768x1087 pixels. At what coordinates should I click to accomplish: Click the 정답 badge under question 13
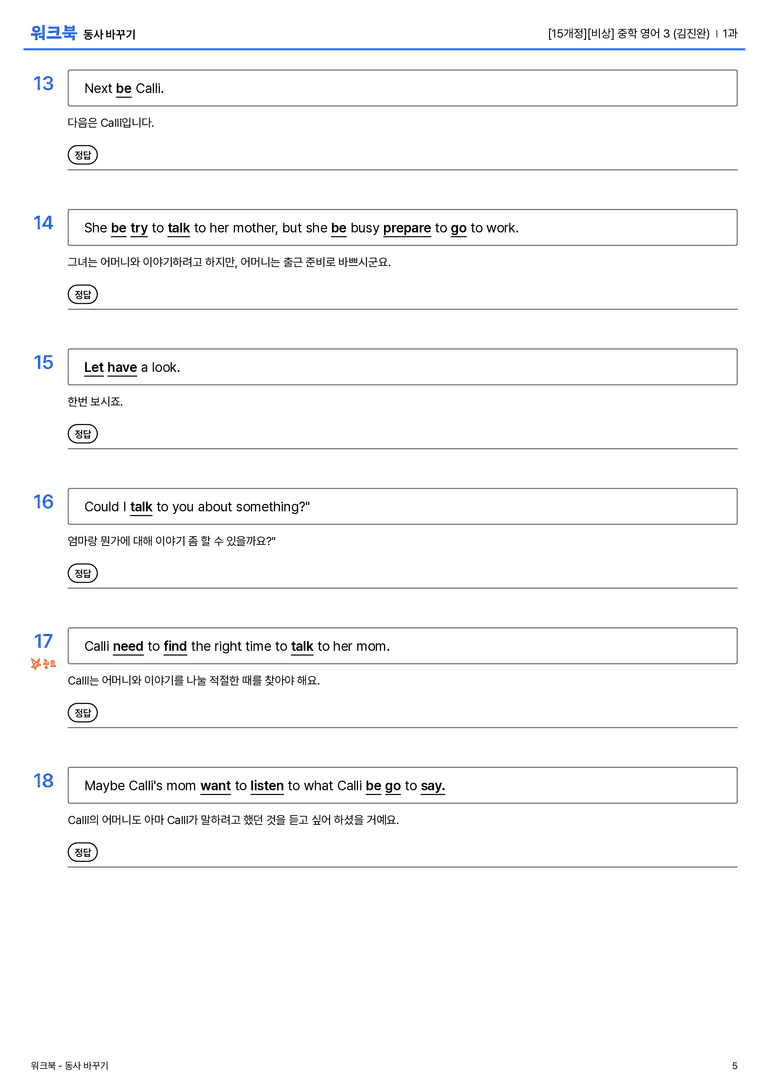pyautogui.click(x=82, y=155)
